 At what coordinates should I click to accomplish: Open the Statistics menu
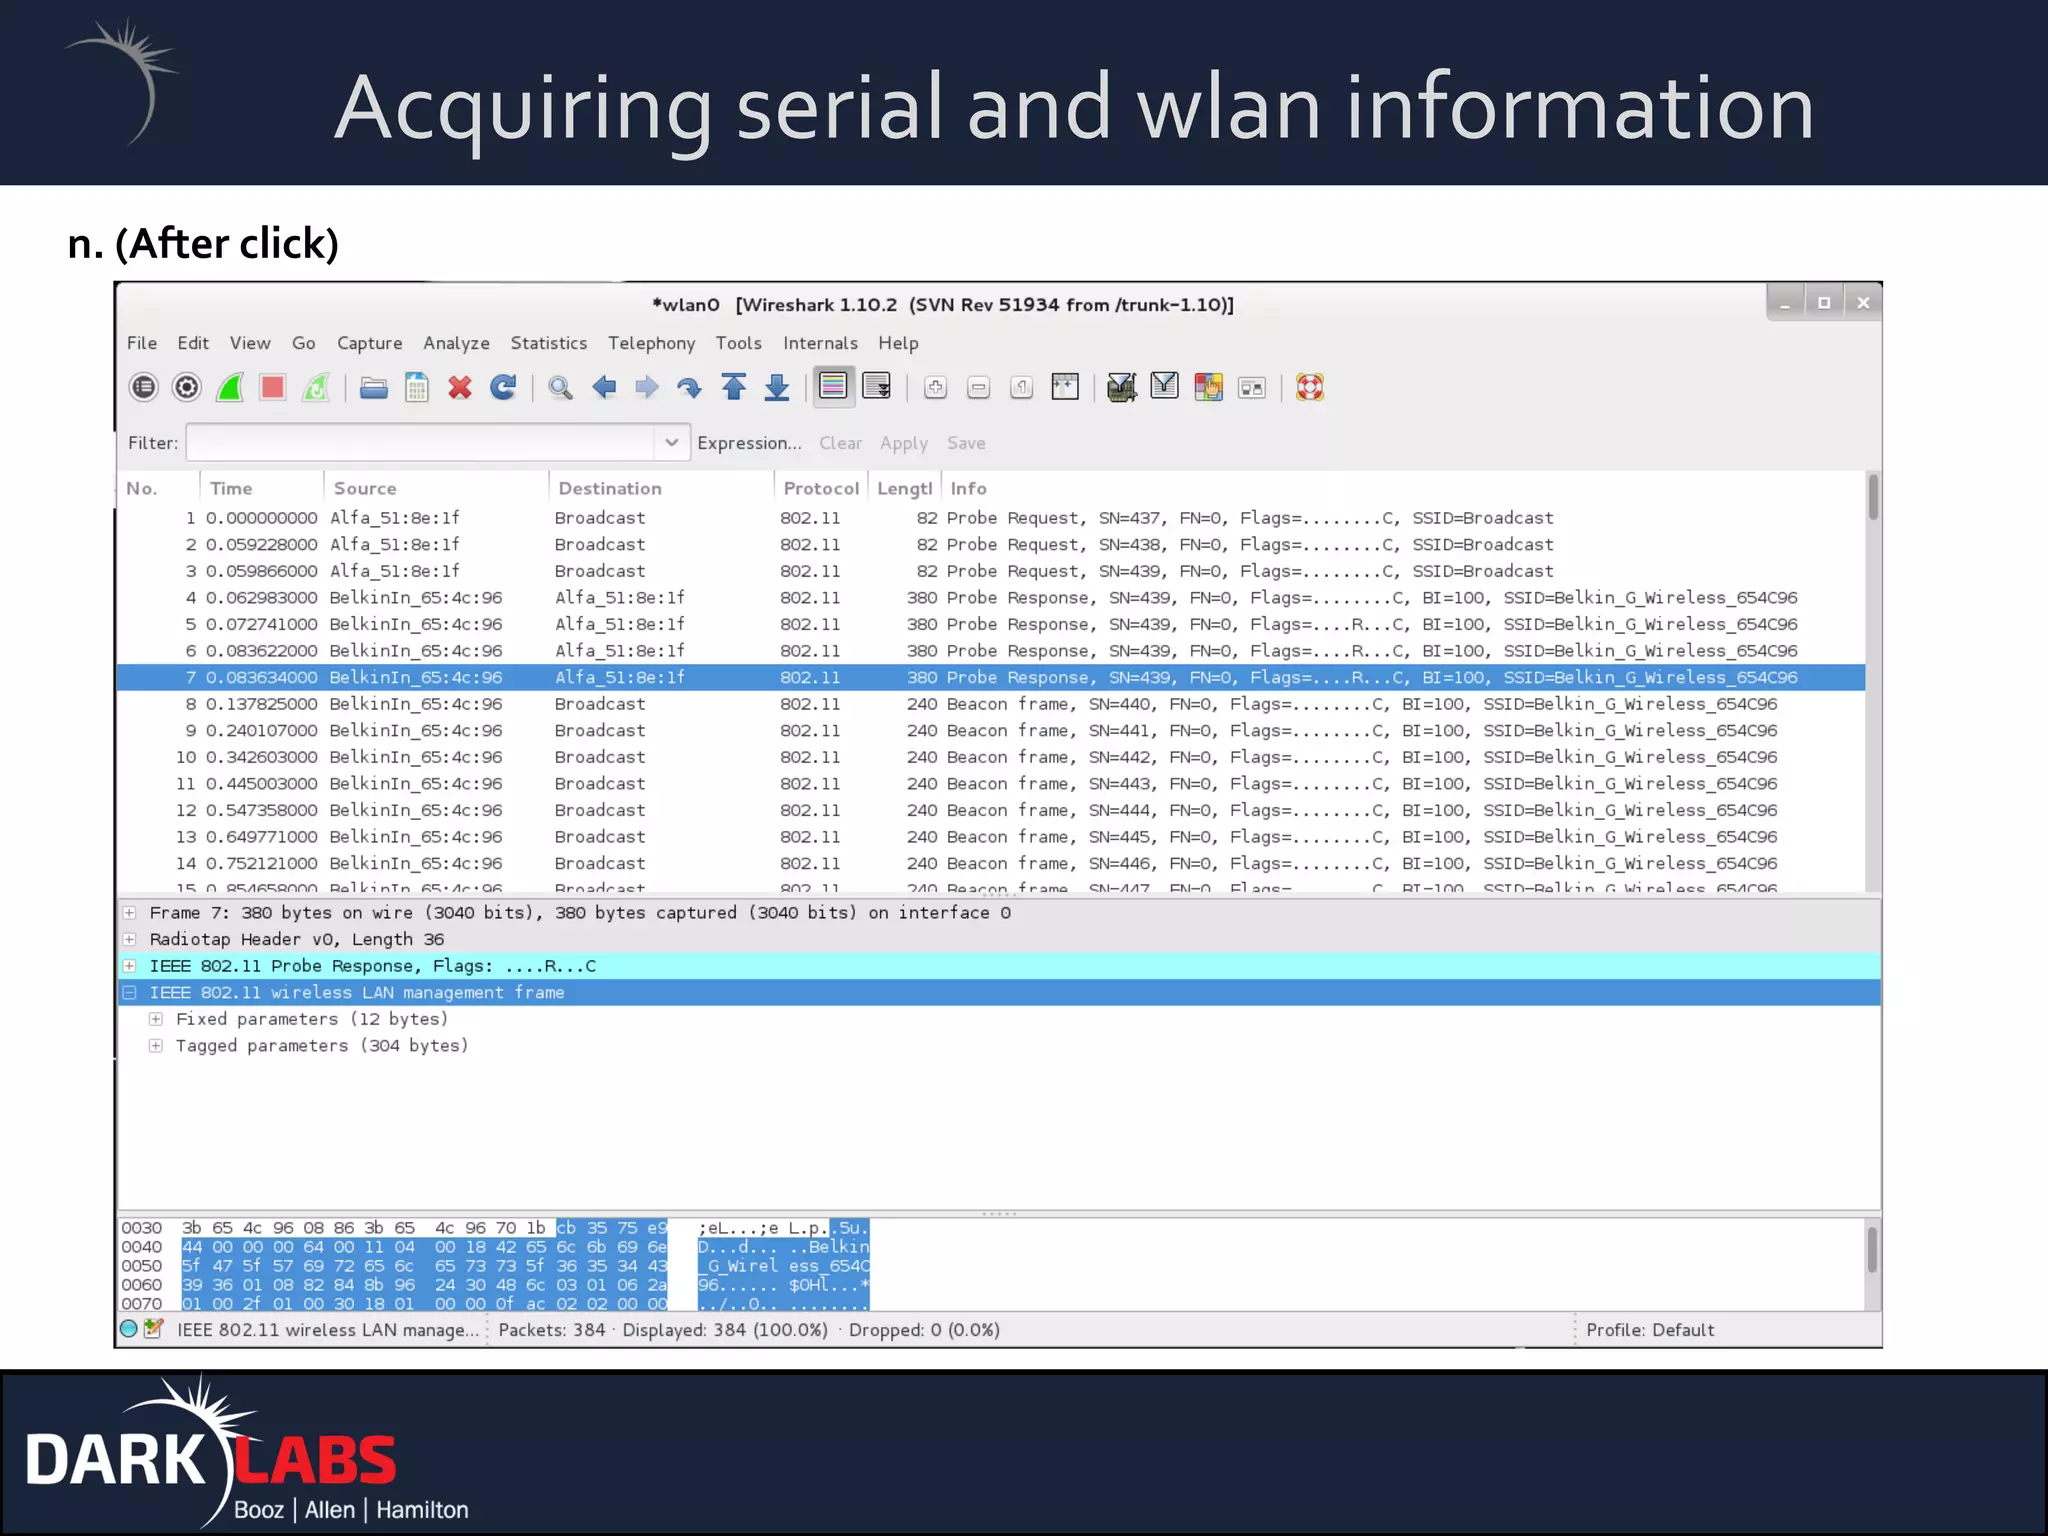point(549,343)
